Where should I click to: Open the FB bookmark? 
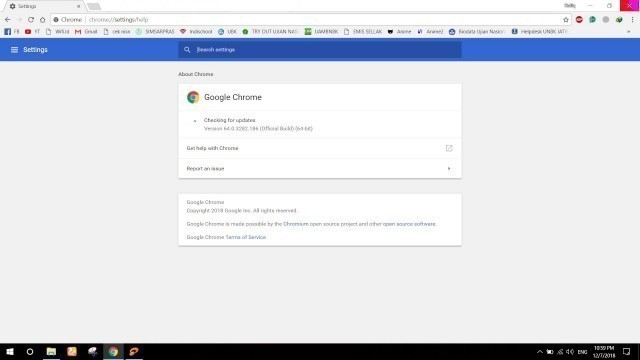[x=12, y=31]
